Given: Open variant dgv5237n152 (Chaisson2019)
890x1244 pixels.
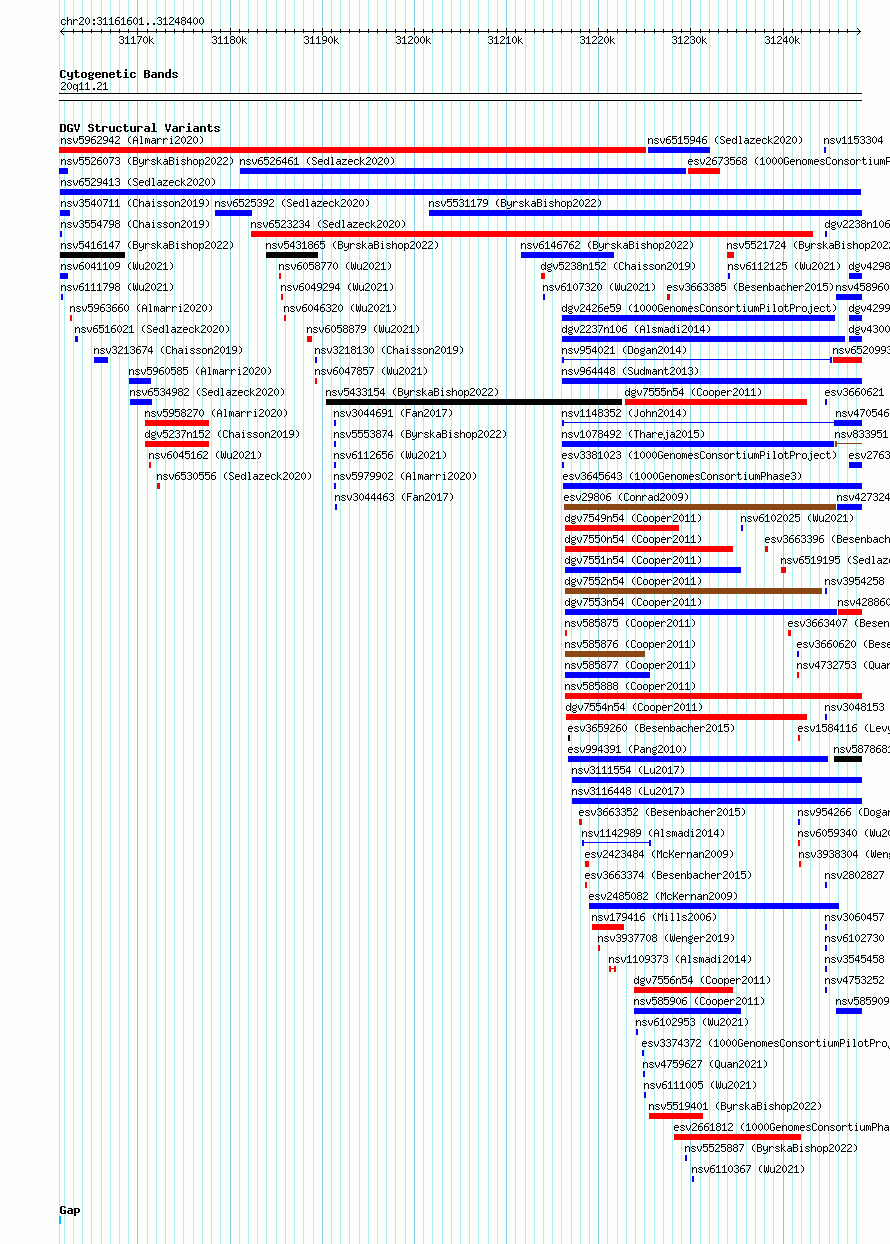Looking at the screenshot, I should click(222, 435).
